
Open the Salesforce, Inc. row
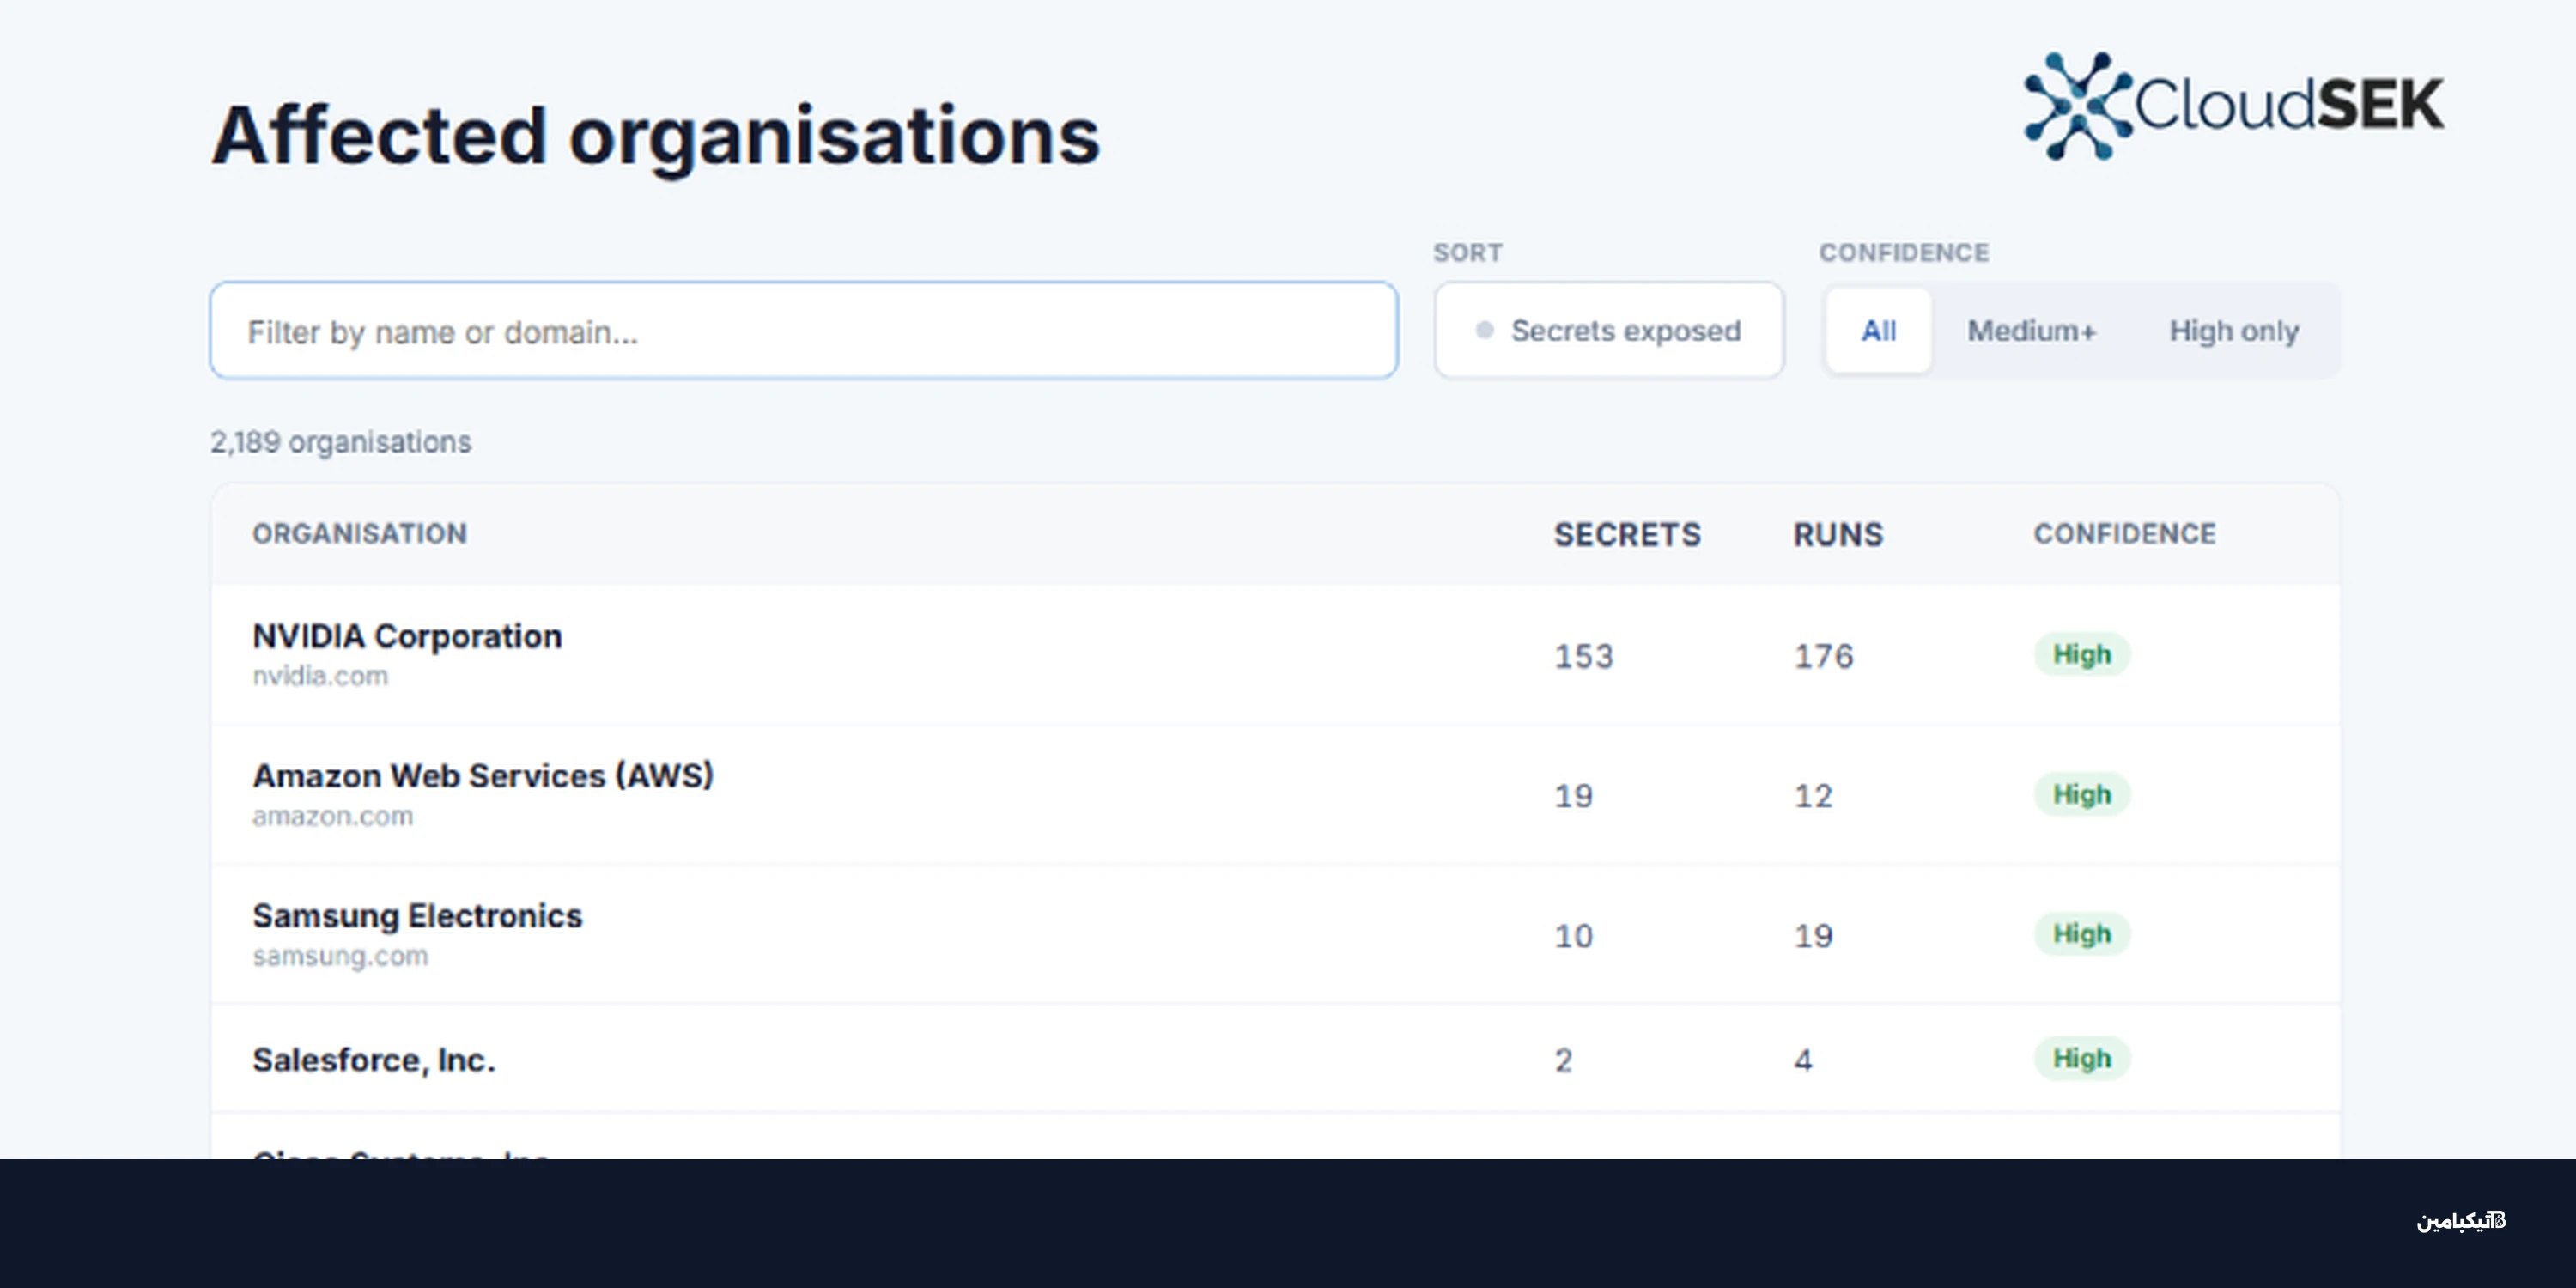1275,1059
